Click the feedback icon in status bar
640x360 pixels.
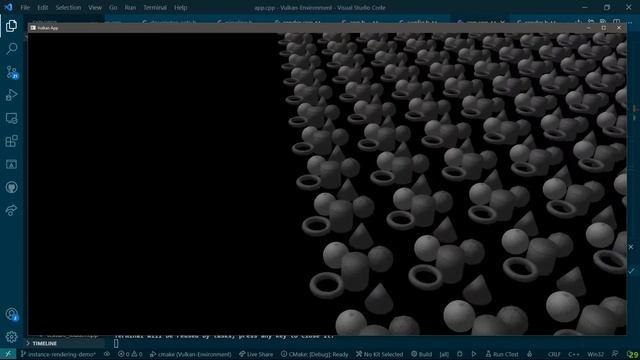coord(615,354)
